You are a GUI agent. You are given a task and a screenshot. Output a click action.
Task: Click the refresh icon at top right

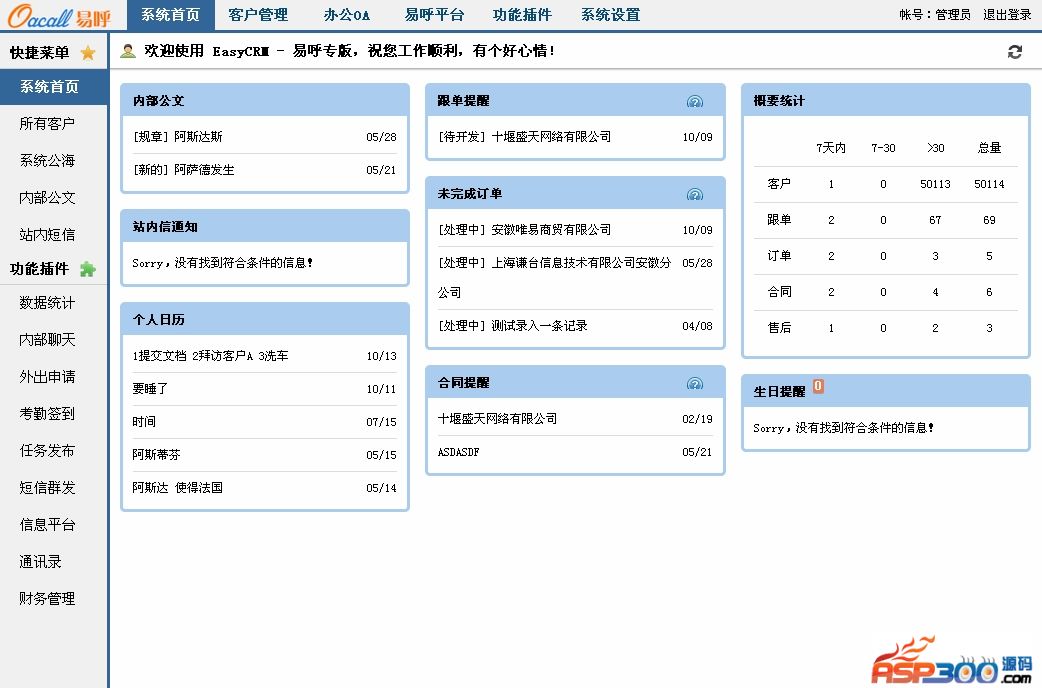[1015, 52]
